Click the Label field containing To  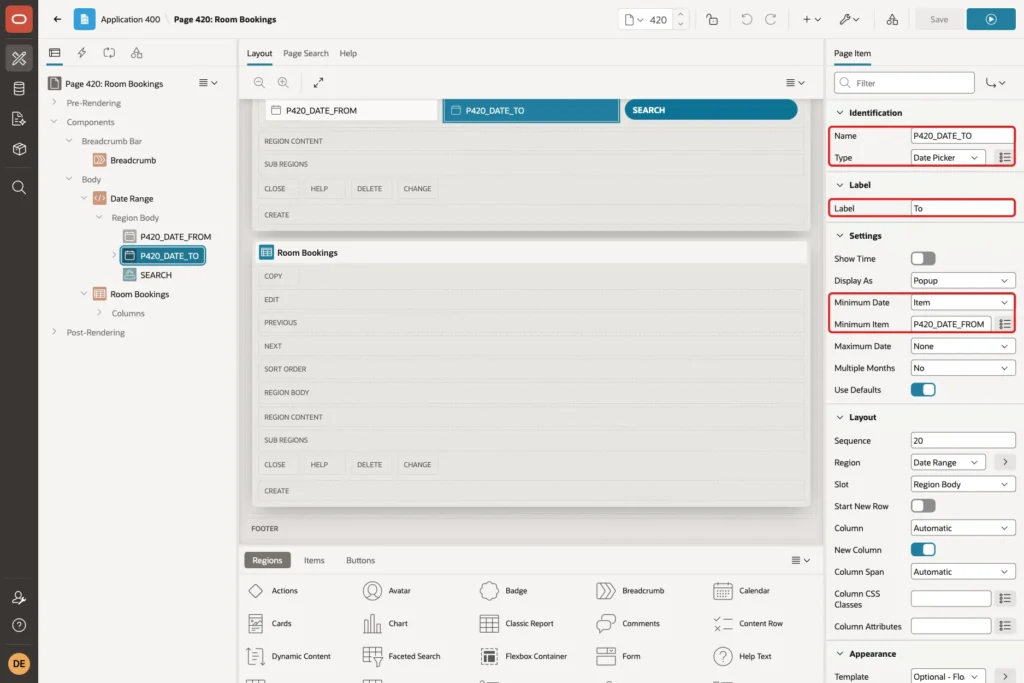pos(963,208)
